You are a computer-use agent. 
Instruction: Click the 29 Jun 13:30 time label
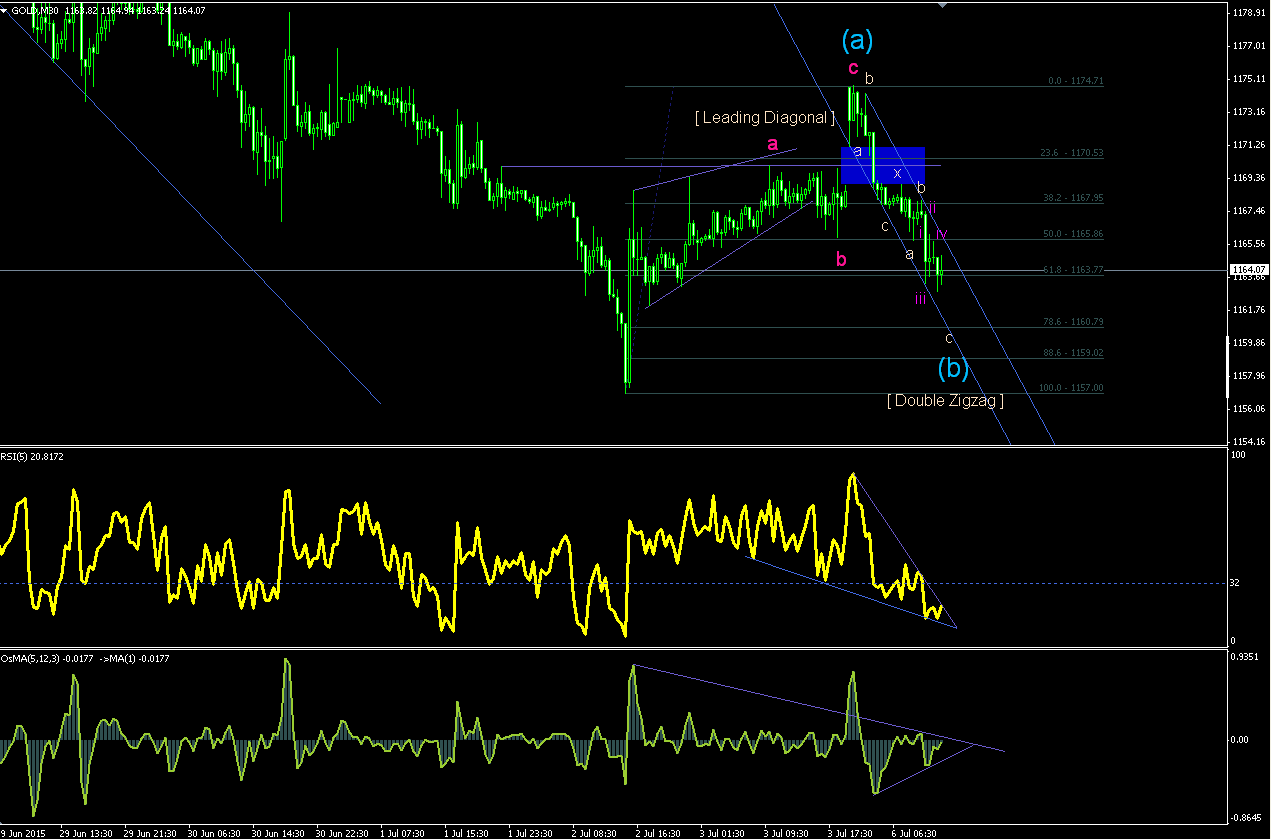point(85,832)
